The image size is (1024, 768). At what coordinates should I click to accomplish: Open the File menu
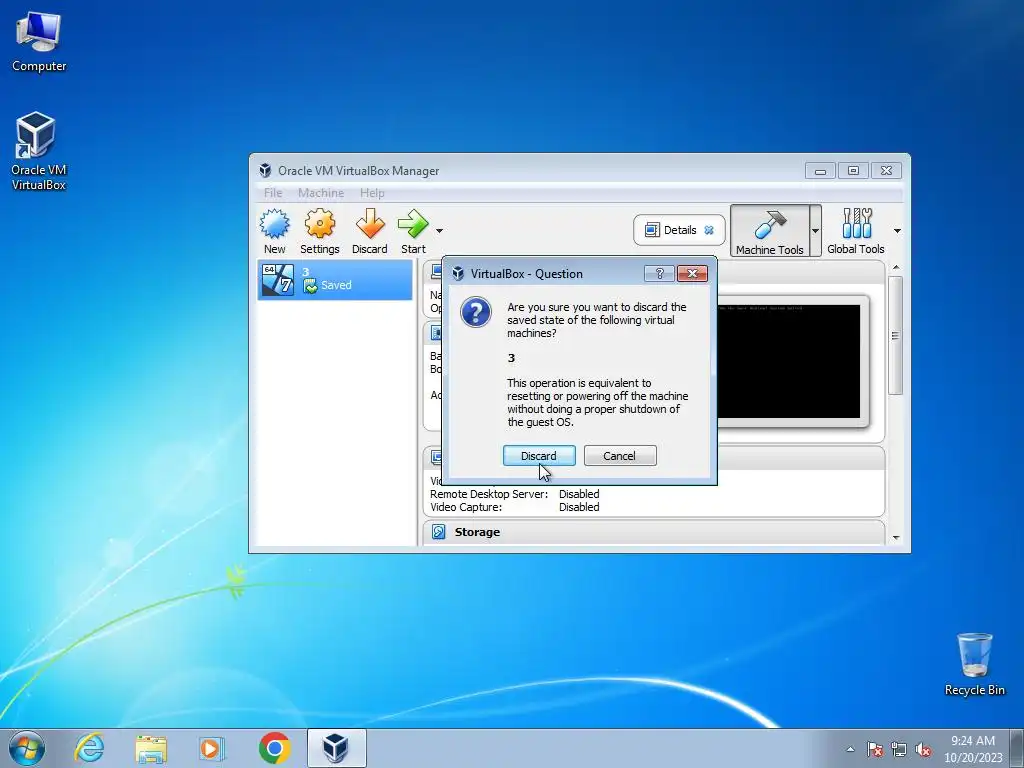point(273,193)
